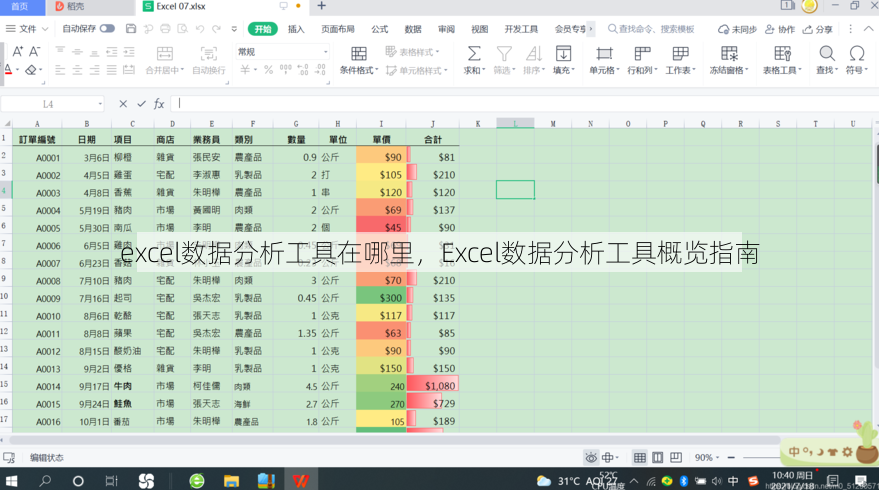Image resolution: width=879 pixels, height=490 pixels.
Task: Click the WPS Office icon in taskbar
Action: pos(300,480)
